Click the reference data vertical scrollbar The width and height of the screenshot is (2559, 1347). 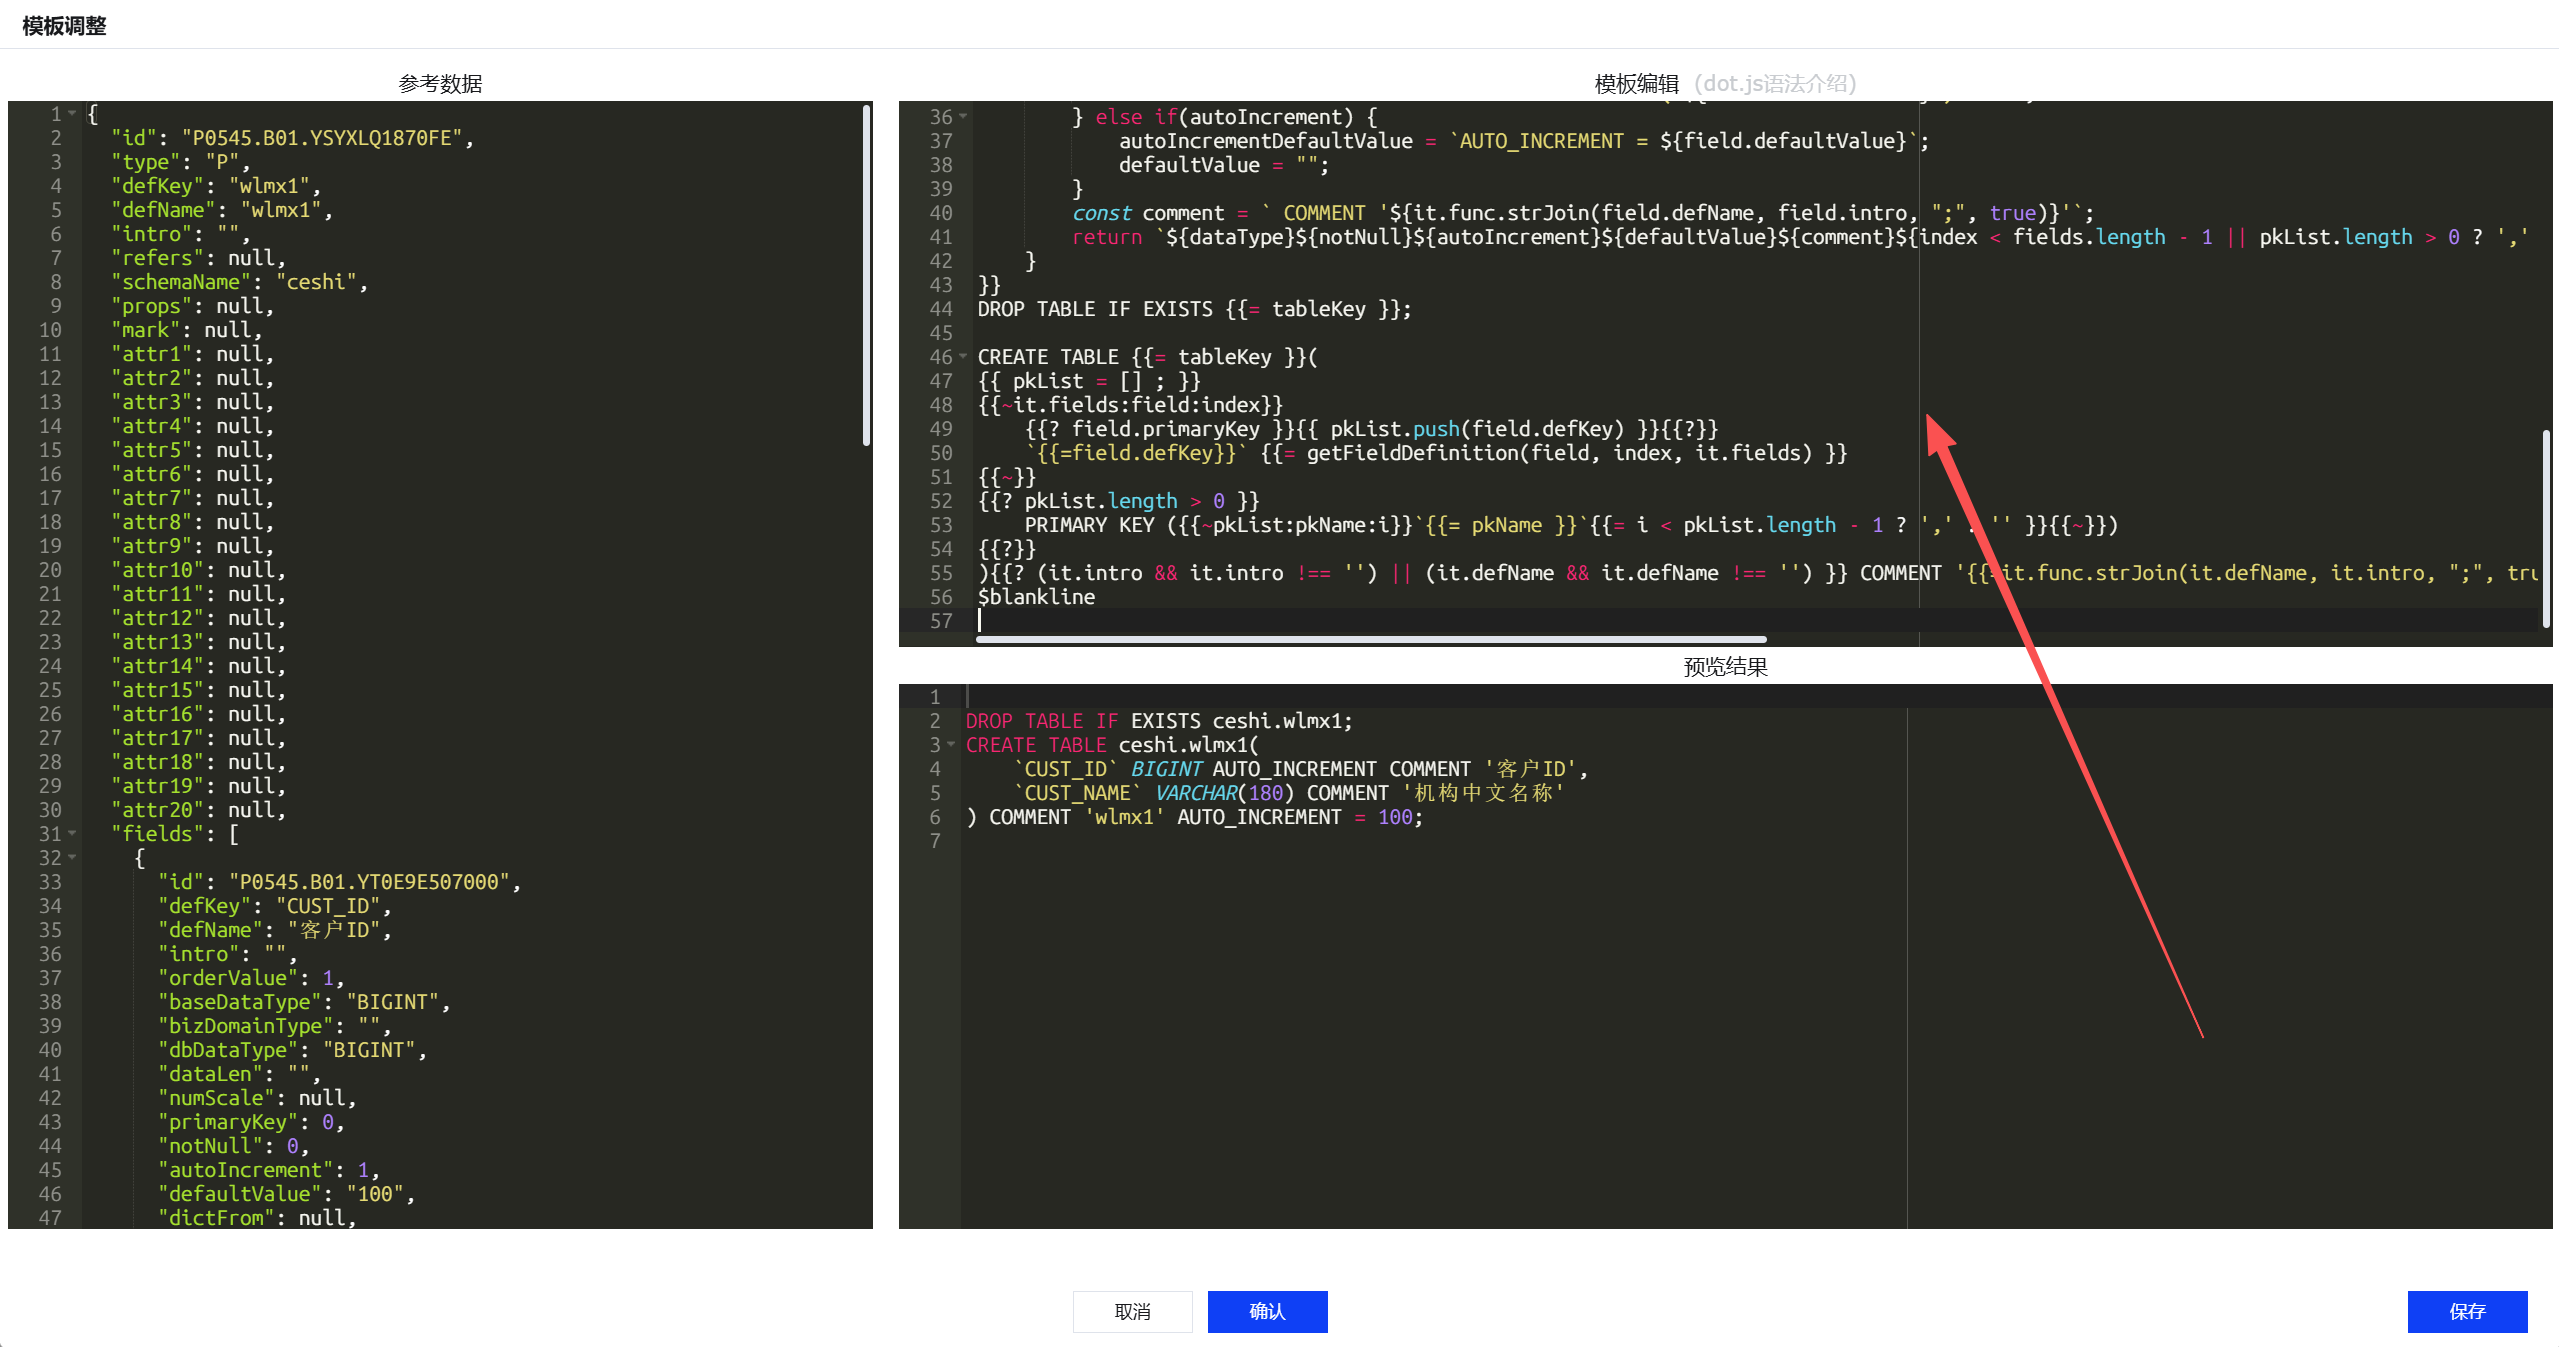[866, 275]
